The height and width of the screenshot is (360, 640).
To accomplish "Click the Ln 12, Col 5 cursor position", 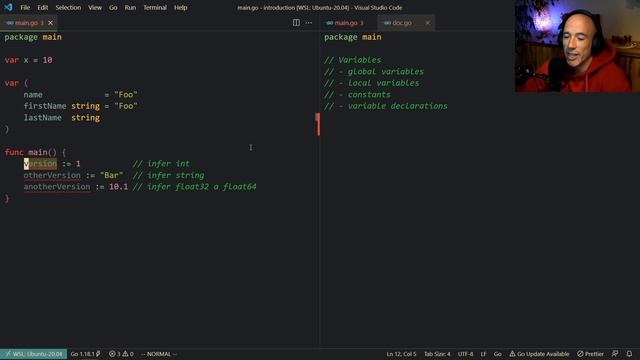I will (x=401, y=354).
